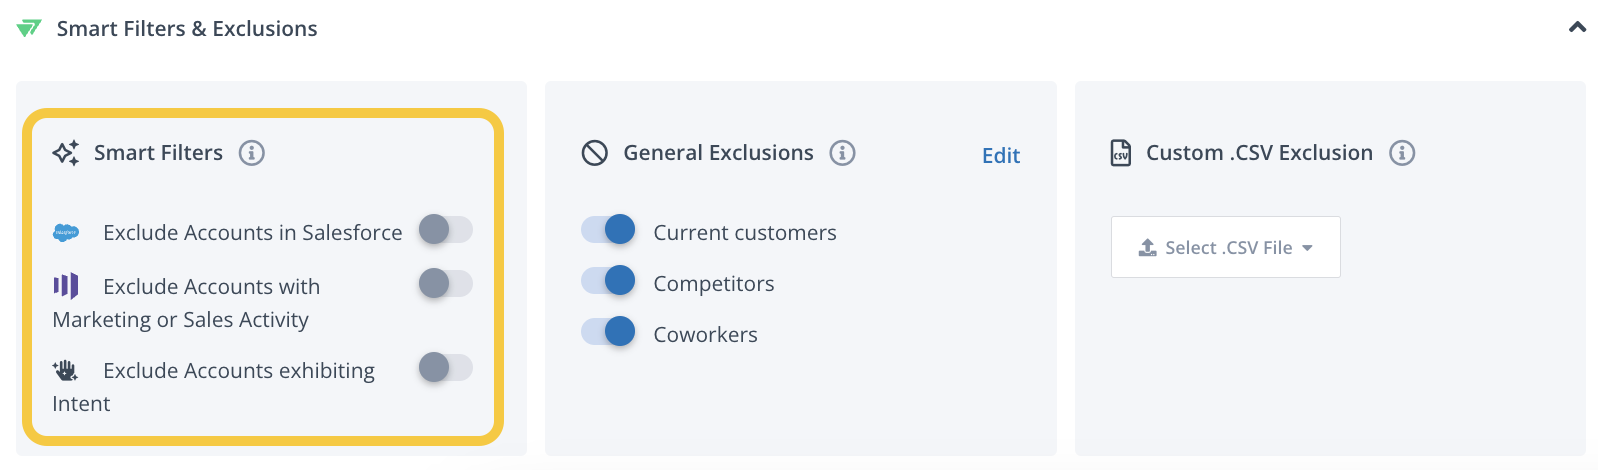Click the Smart Filters & Exclusions heading
Viewport: 1598px width, 470px height.
tap(187, 29)
